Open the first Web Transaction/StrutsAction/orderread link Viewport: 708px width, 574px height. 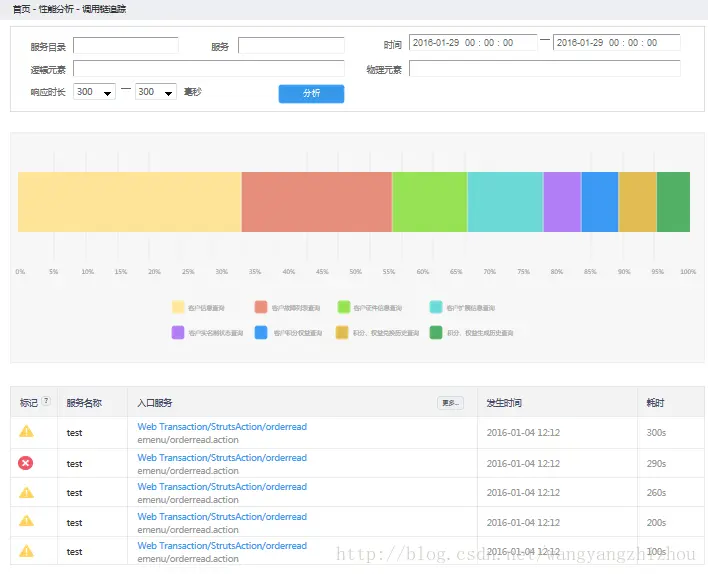point(222,427)
